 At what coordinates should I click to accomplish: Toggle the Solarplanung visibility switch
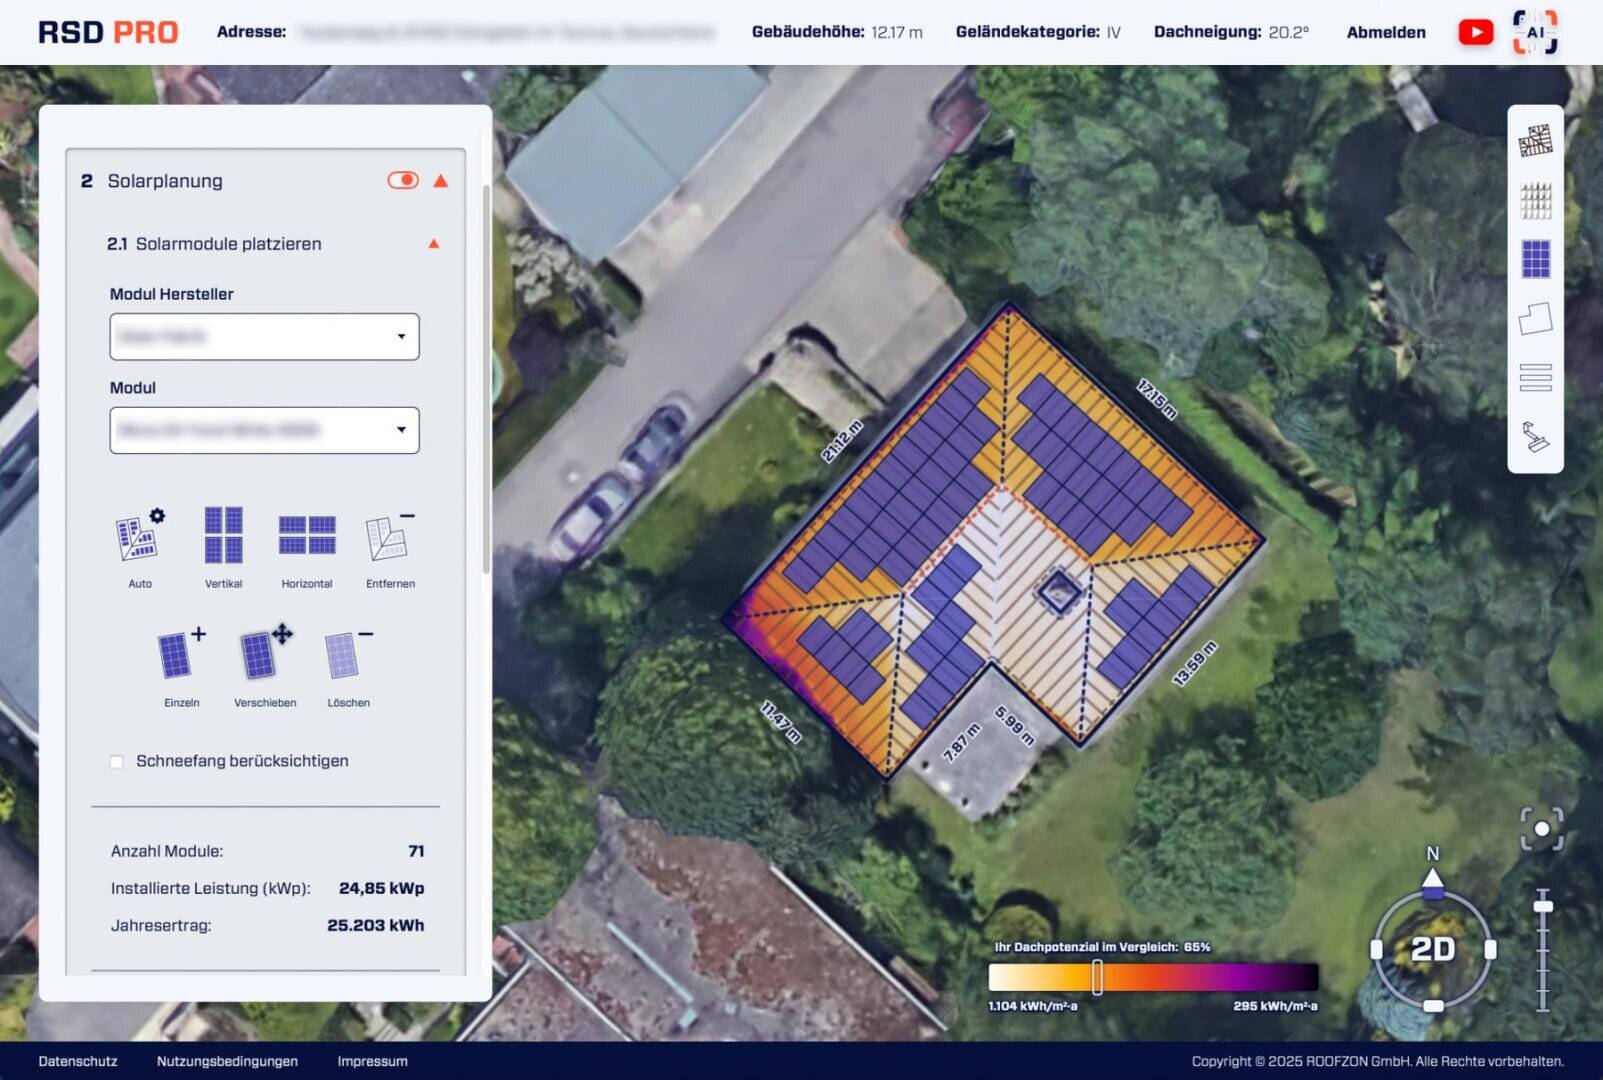tap(402, 180)
